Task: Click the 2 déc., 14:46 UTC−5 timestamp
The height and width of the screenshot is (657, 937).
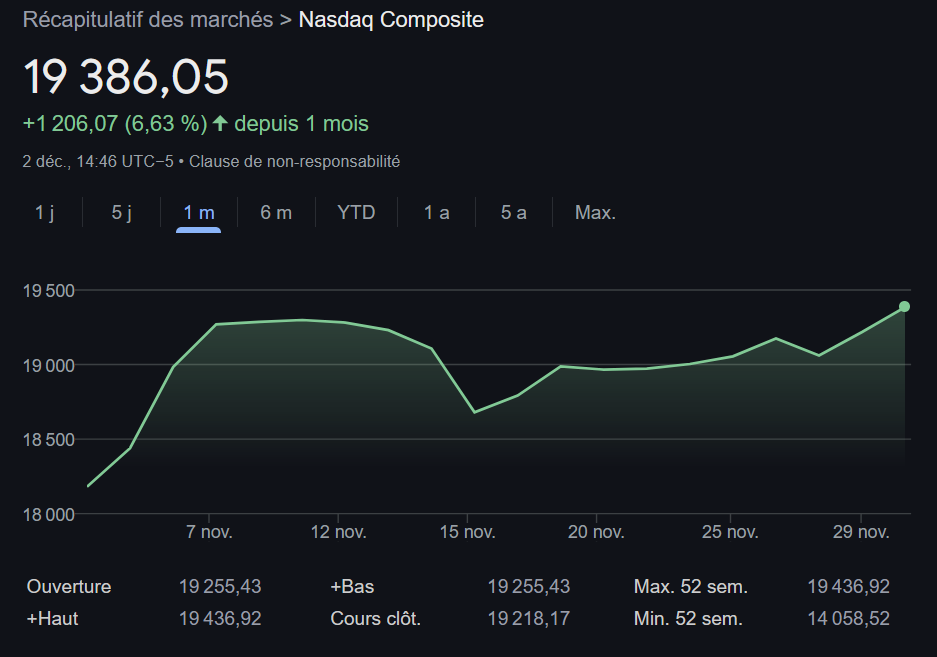Action: tap(98, 161)
